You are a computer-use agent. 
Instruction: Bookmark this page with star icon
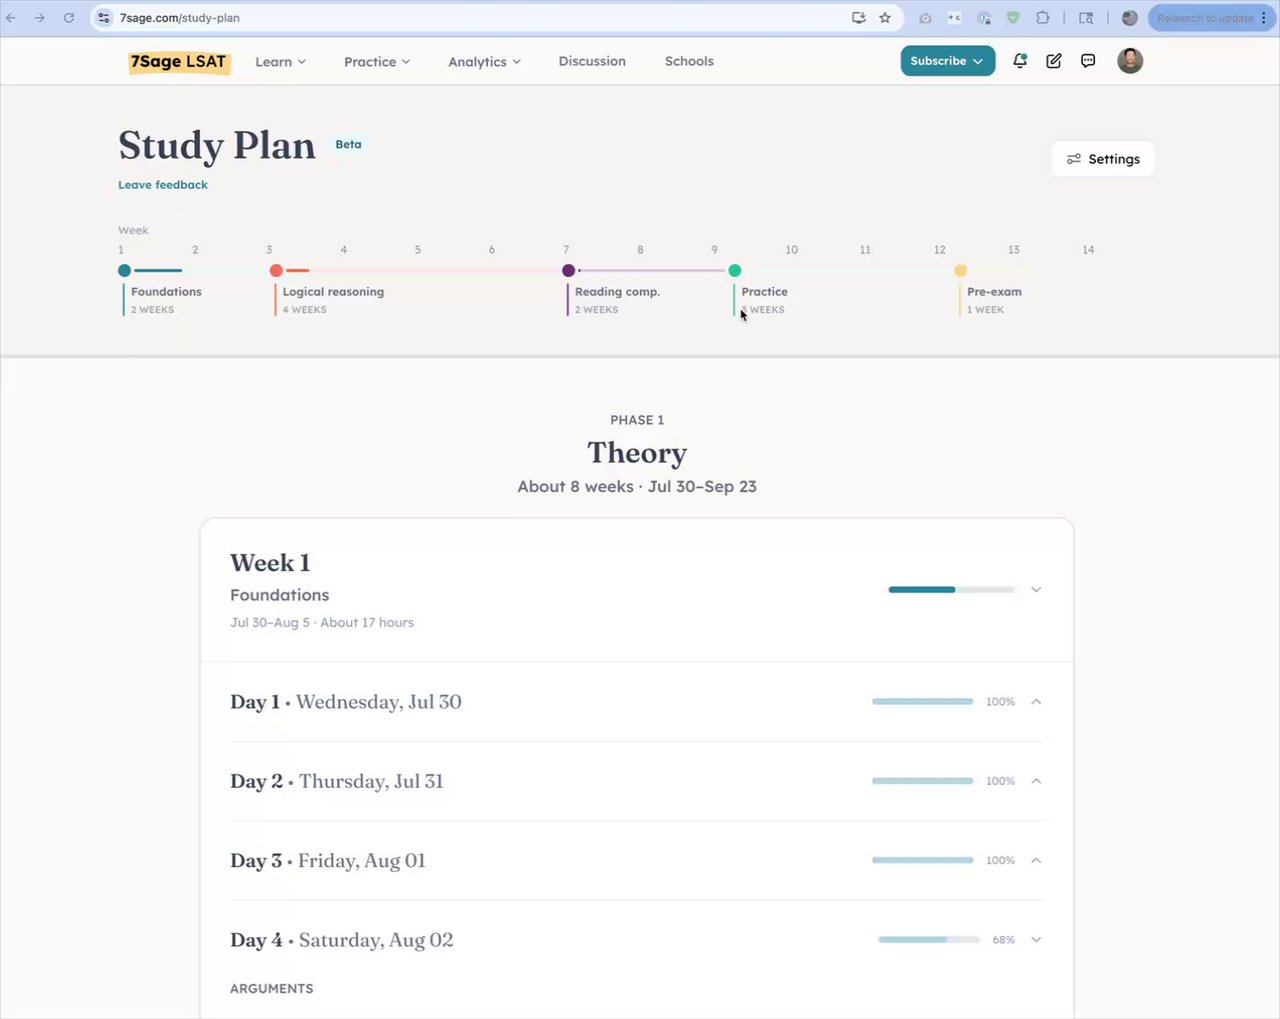(x=885, y=18)
